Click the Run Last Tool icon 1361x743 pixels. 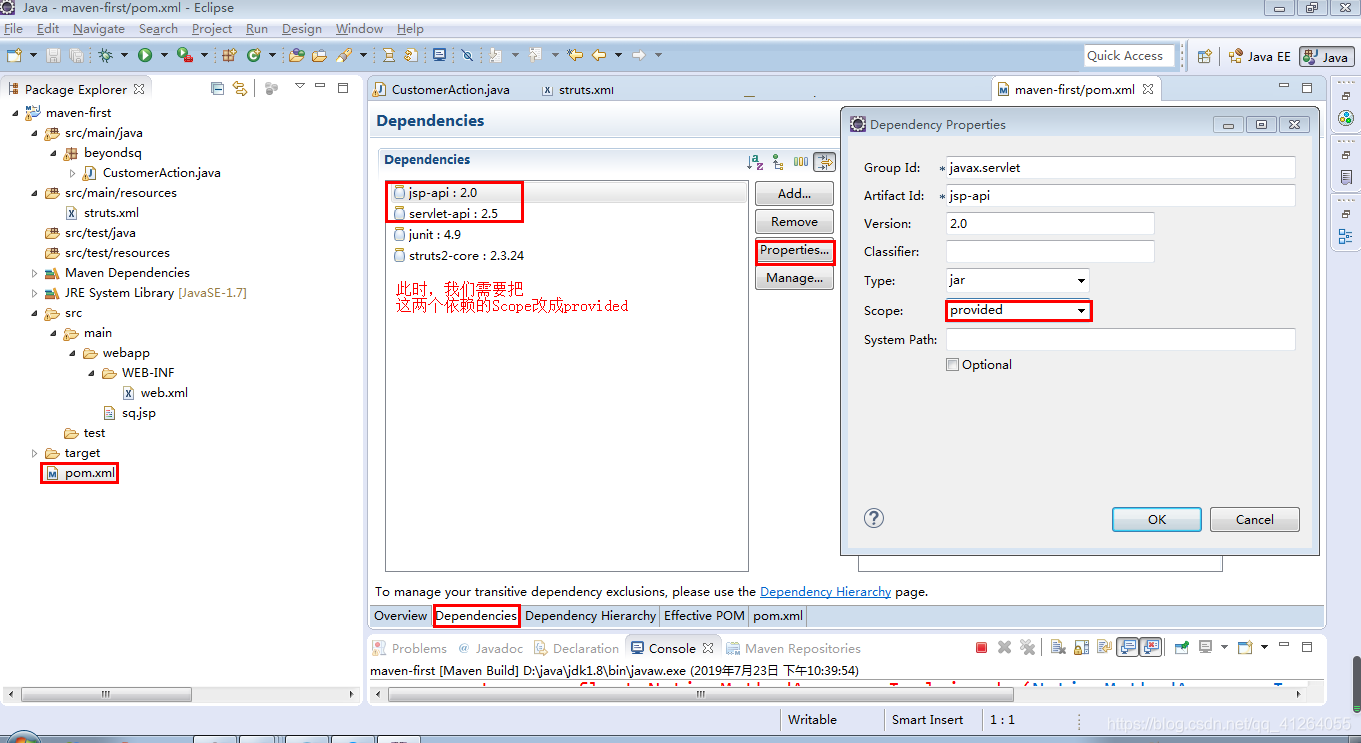(x=184, y=55)
